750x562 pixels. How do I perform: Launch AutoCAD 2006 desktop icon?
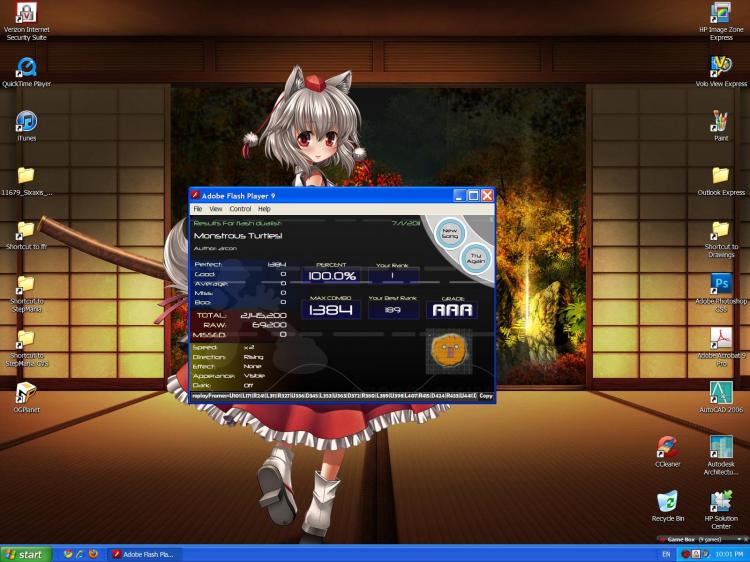(721, 397)
